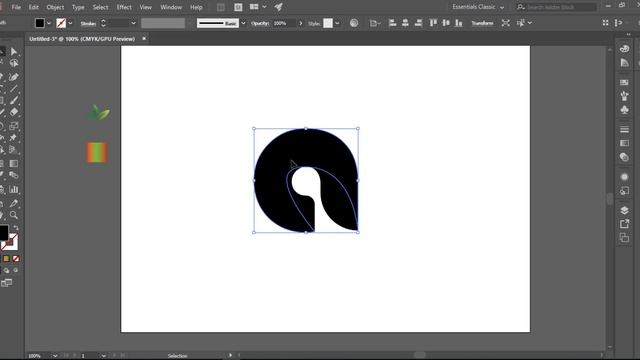
Task: Close the Untitled-3 document tab
Action: pyautogui.click(x=144, y=38)
